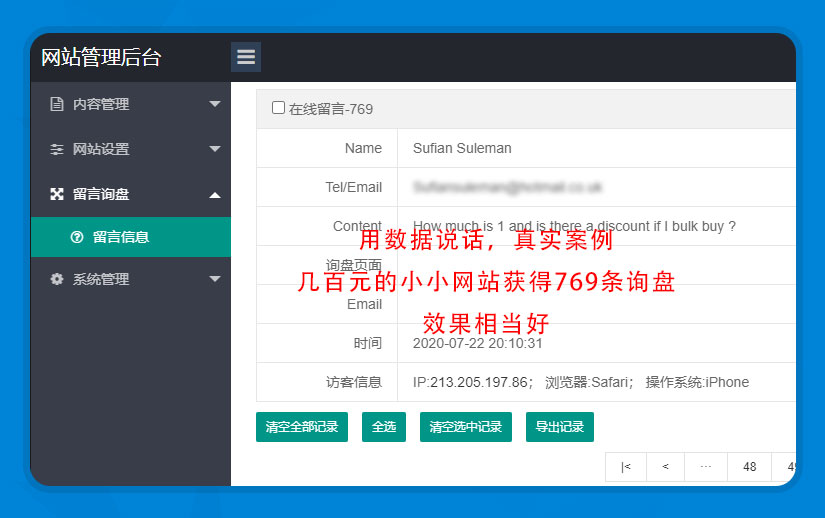This screenshot has width=825, height=518.
Task: Expand the 内容管理 dropdown arrow
Action: coord(215,104)
